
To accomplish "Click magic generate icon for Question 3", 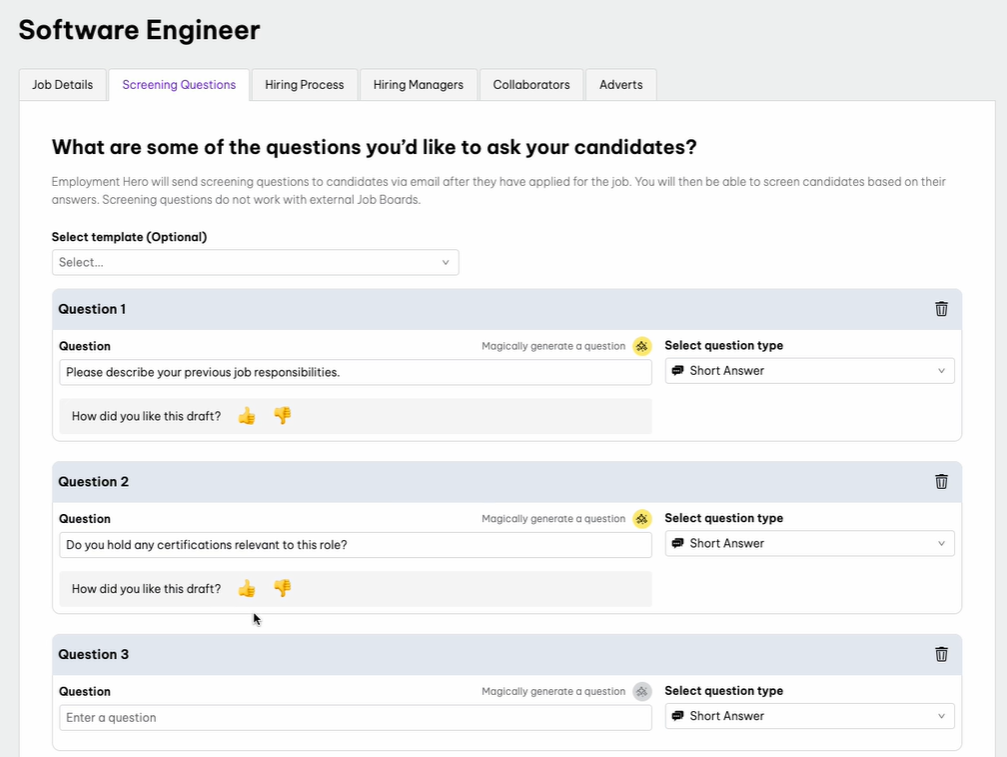I will point(642,692).
